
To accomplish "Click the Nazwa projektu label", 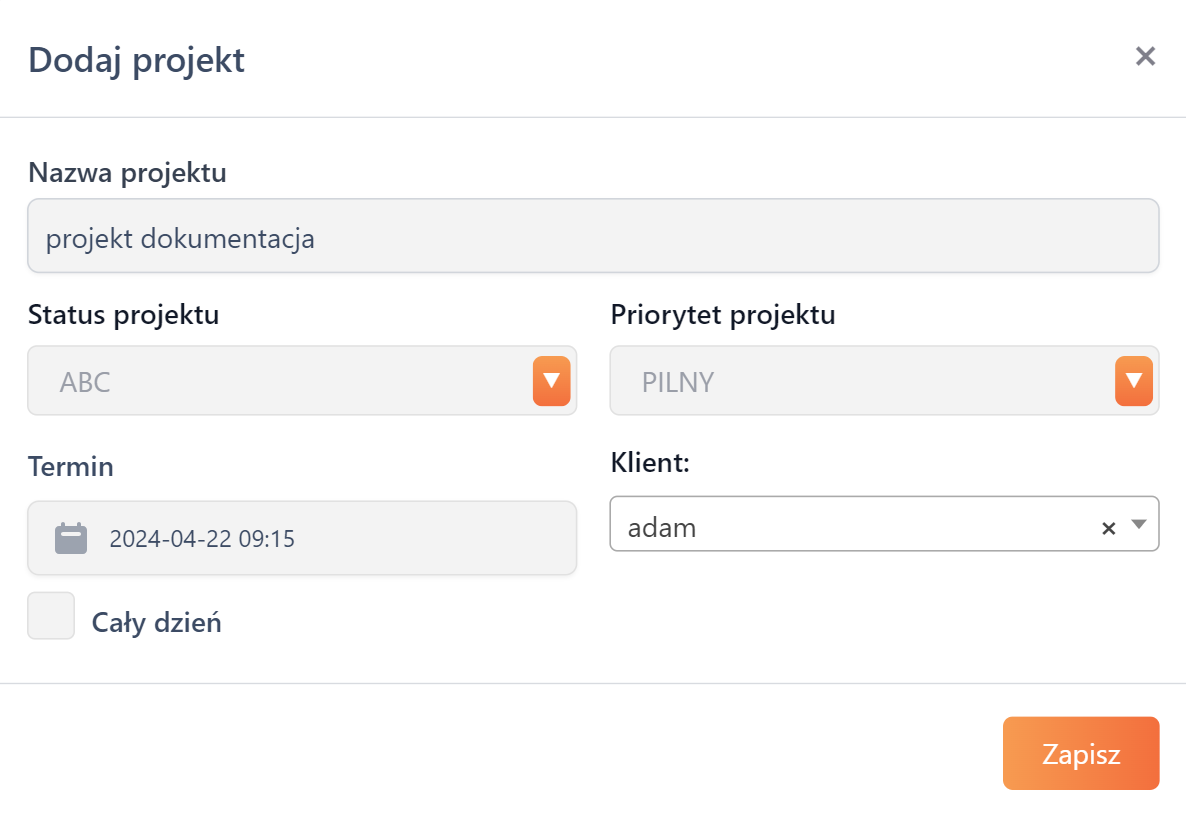I will 127,173.
